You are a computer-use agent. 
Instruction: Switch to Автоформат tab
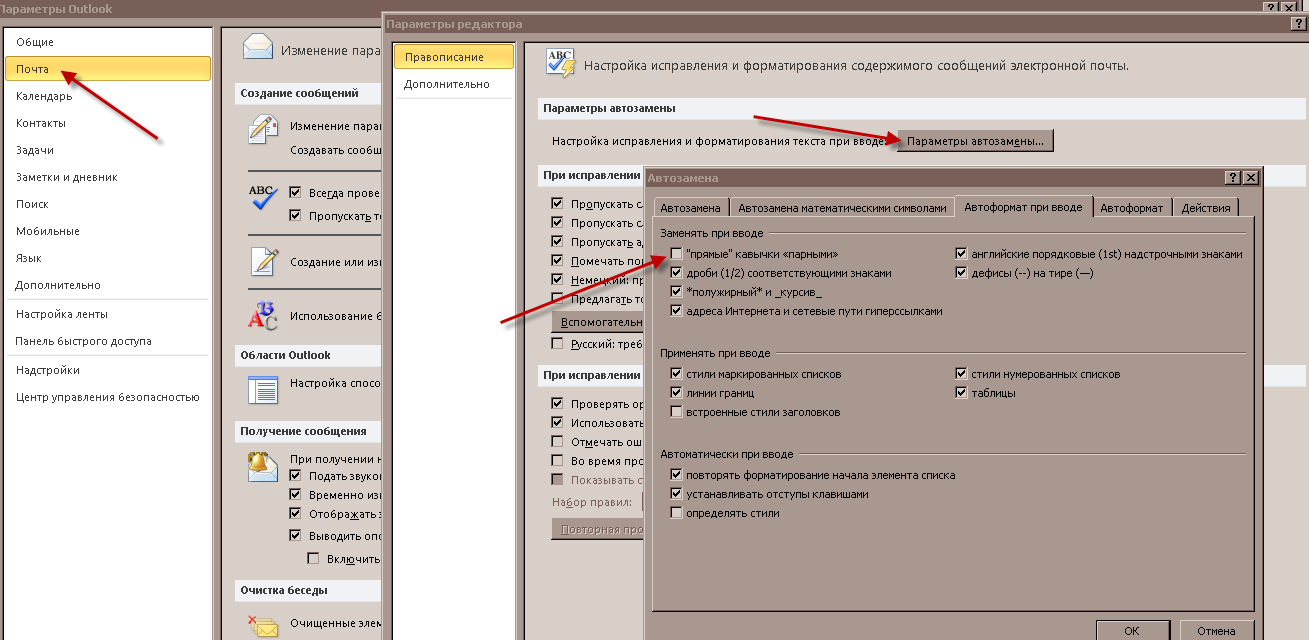pos(1132,208)
